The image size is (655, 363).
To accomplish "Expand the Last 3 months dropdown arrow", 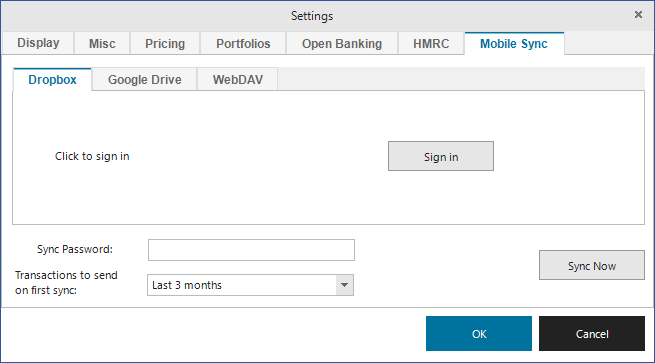I will point(344,285).
